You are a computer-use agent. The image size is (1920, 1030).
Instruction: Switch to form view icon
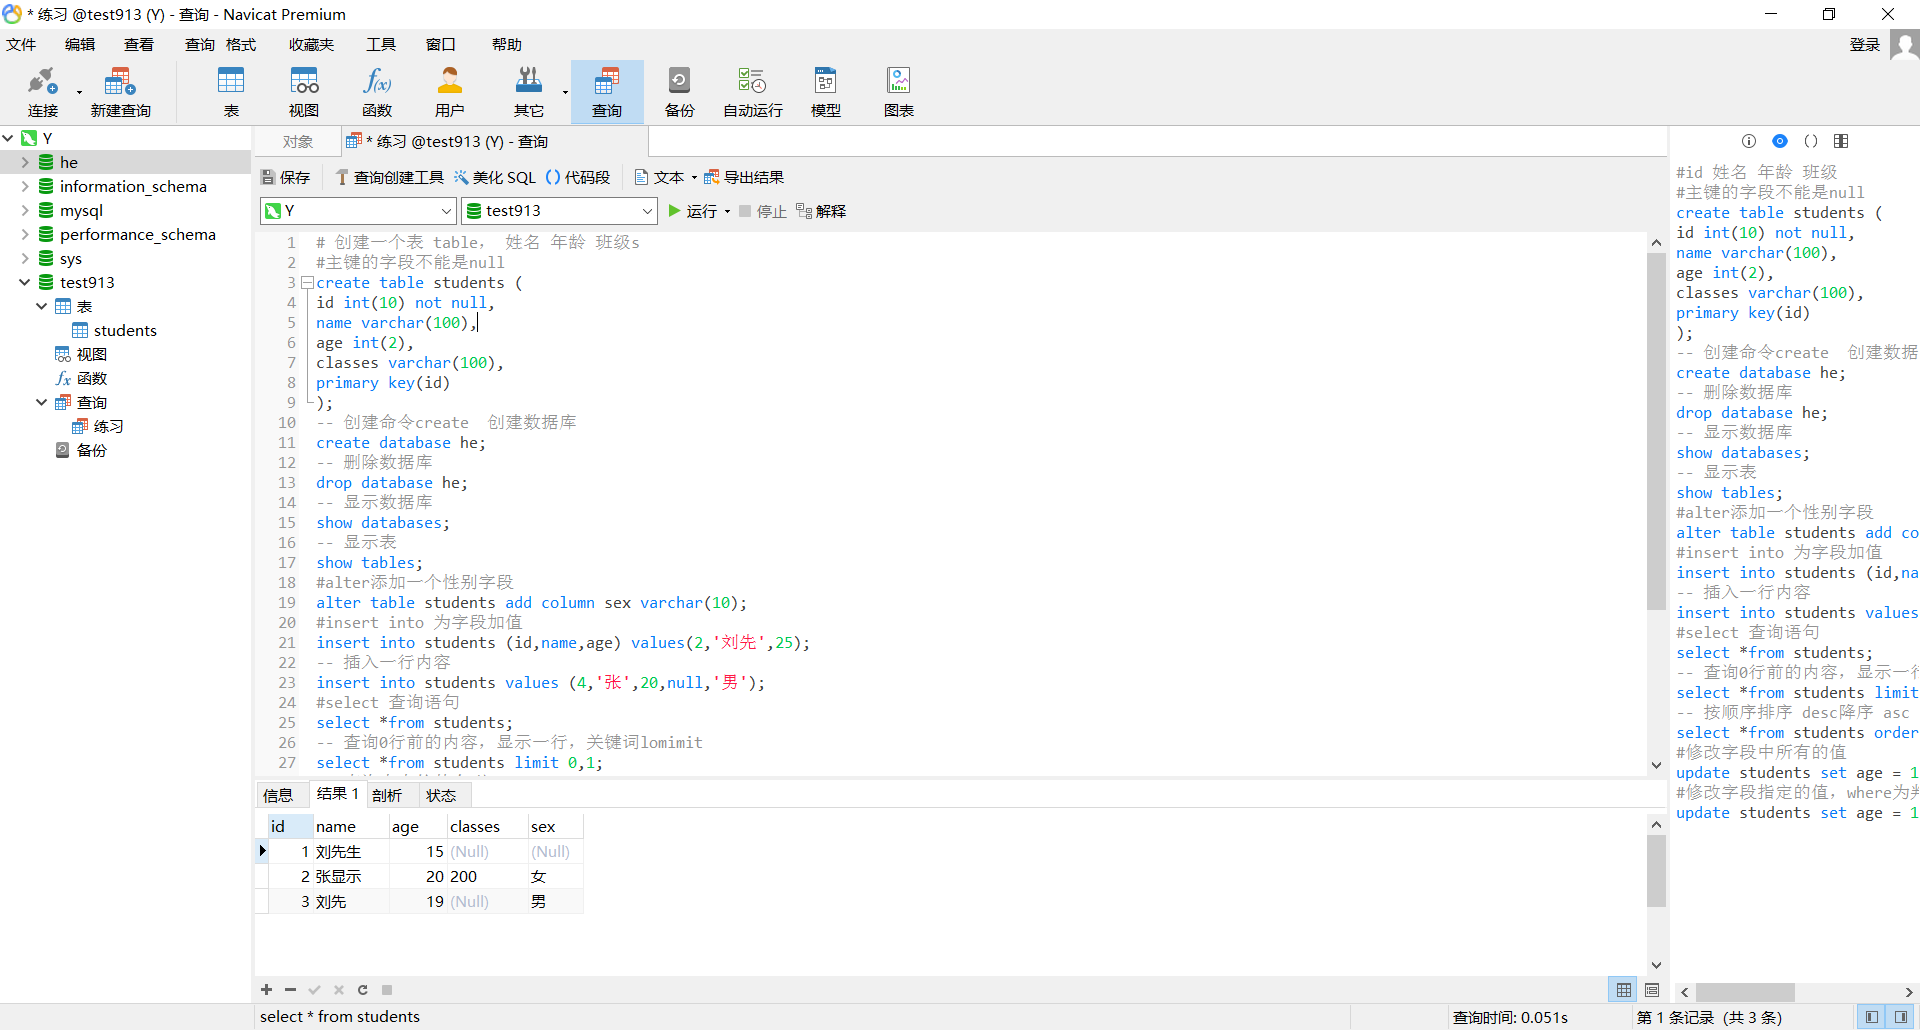[x=1652, y=989]
